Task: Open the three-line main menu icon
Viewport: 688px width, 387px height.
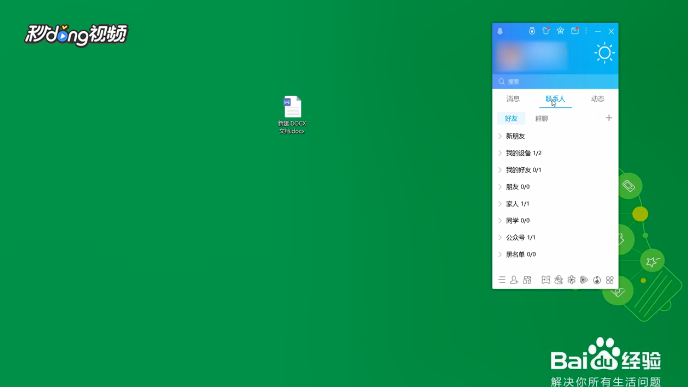Action: tap(502, 280)
